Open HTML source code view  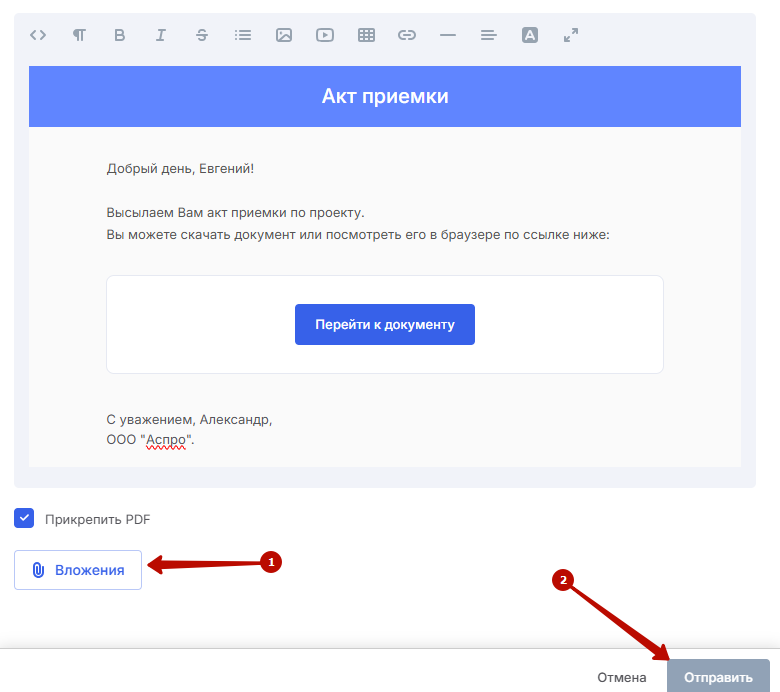click(x=38, y=35)
